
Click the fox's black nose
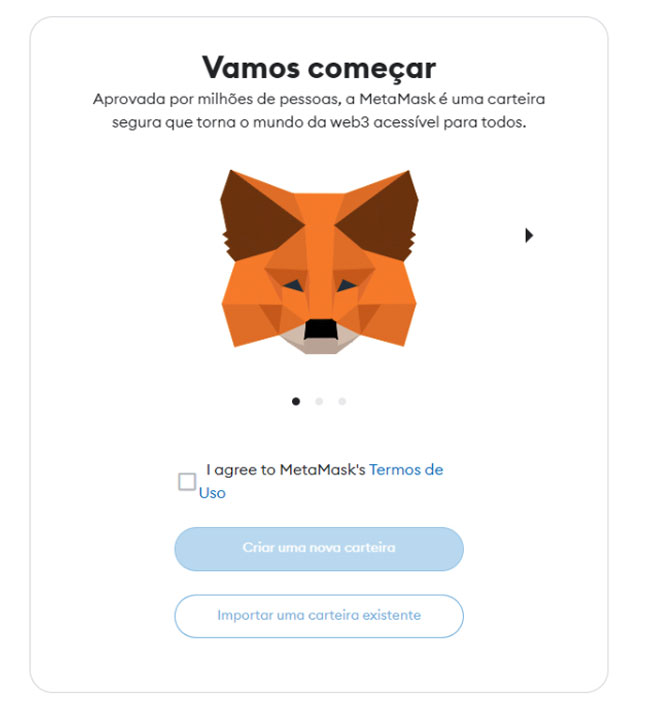pyautogui.click(x=320, y=329)
